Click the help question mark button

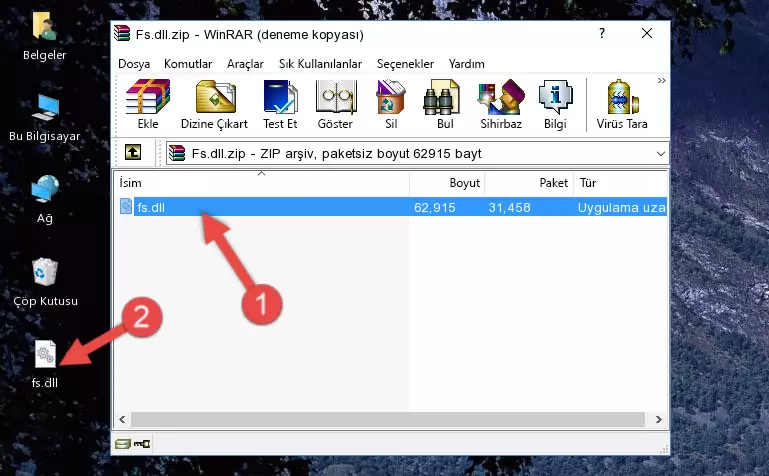click(x=602, y=33)
